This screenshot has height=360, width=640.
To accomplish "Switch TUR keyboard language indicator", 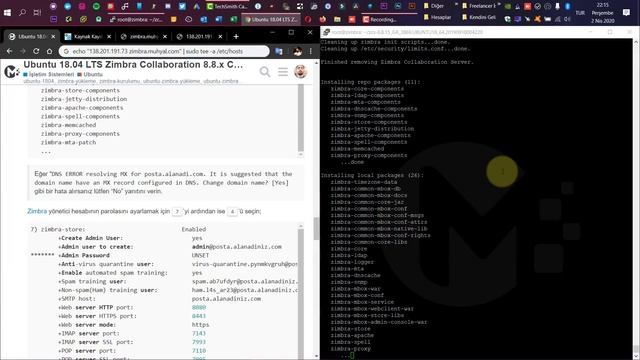I will point(580,13).
